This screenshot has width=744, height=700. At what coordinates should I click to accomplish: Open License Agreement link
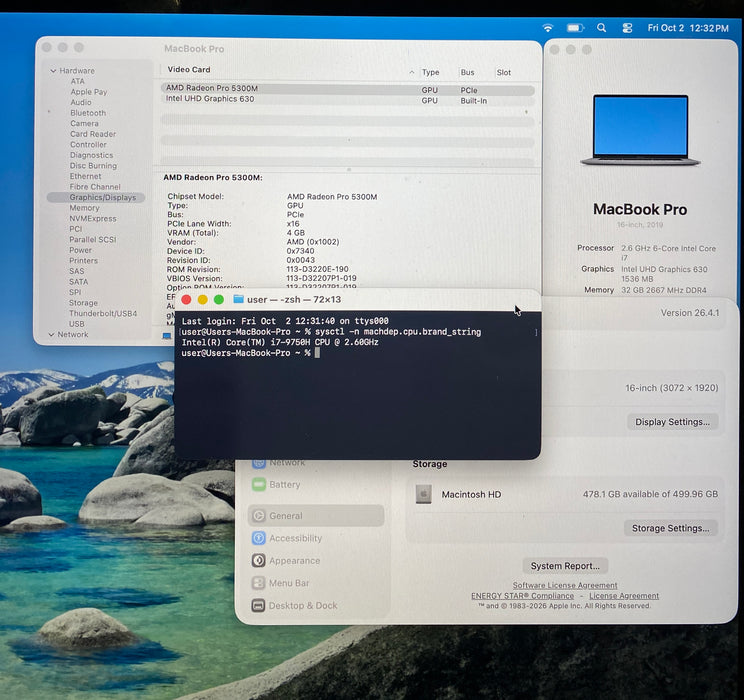624,596
